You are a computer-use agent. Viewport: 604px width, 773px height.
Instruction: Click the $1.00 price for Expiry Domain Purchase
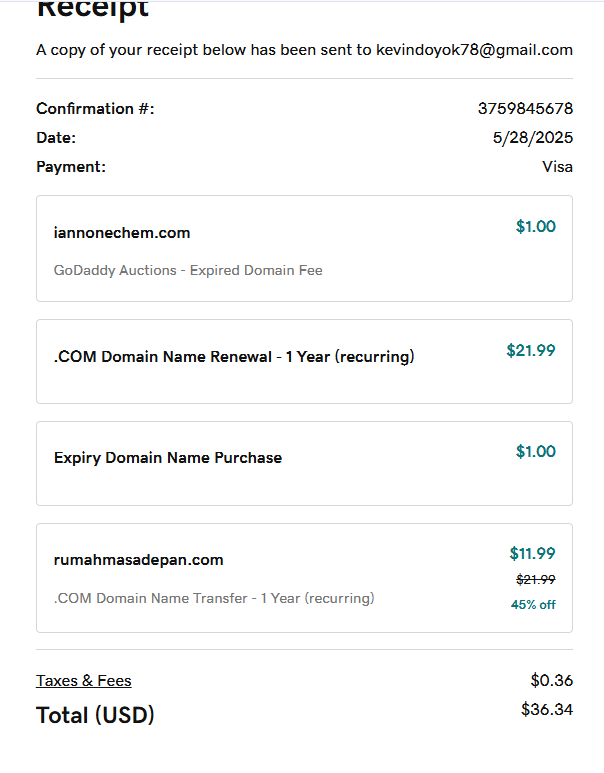coord(536,451)
